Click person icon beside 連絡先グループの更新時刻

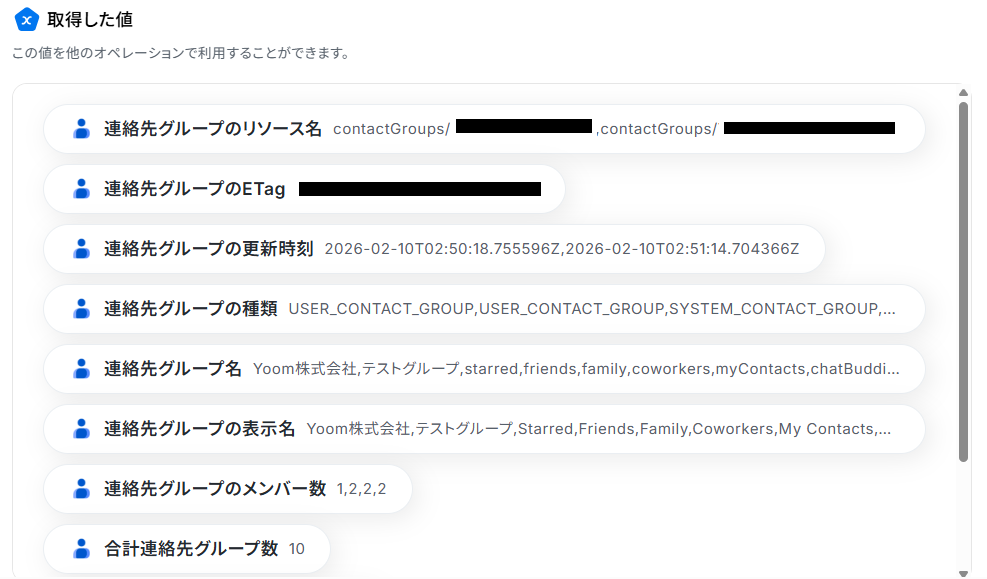(82, 249)
